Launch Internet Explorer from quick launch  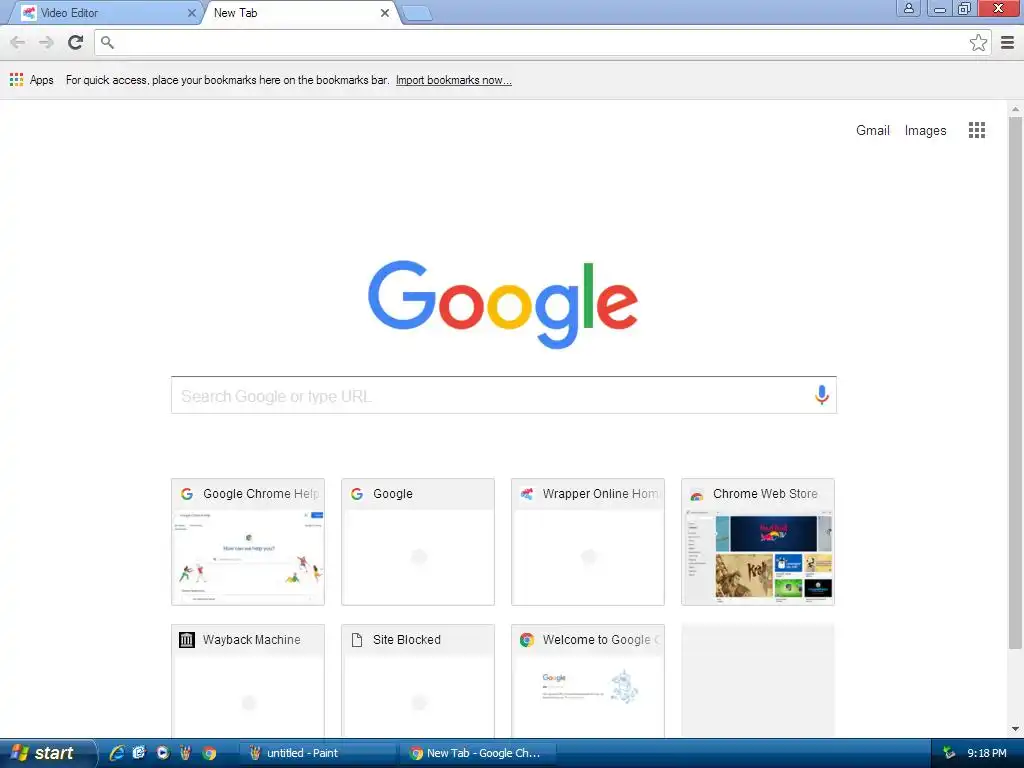click(116, 753)
